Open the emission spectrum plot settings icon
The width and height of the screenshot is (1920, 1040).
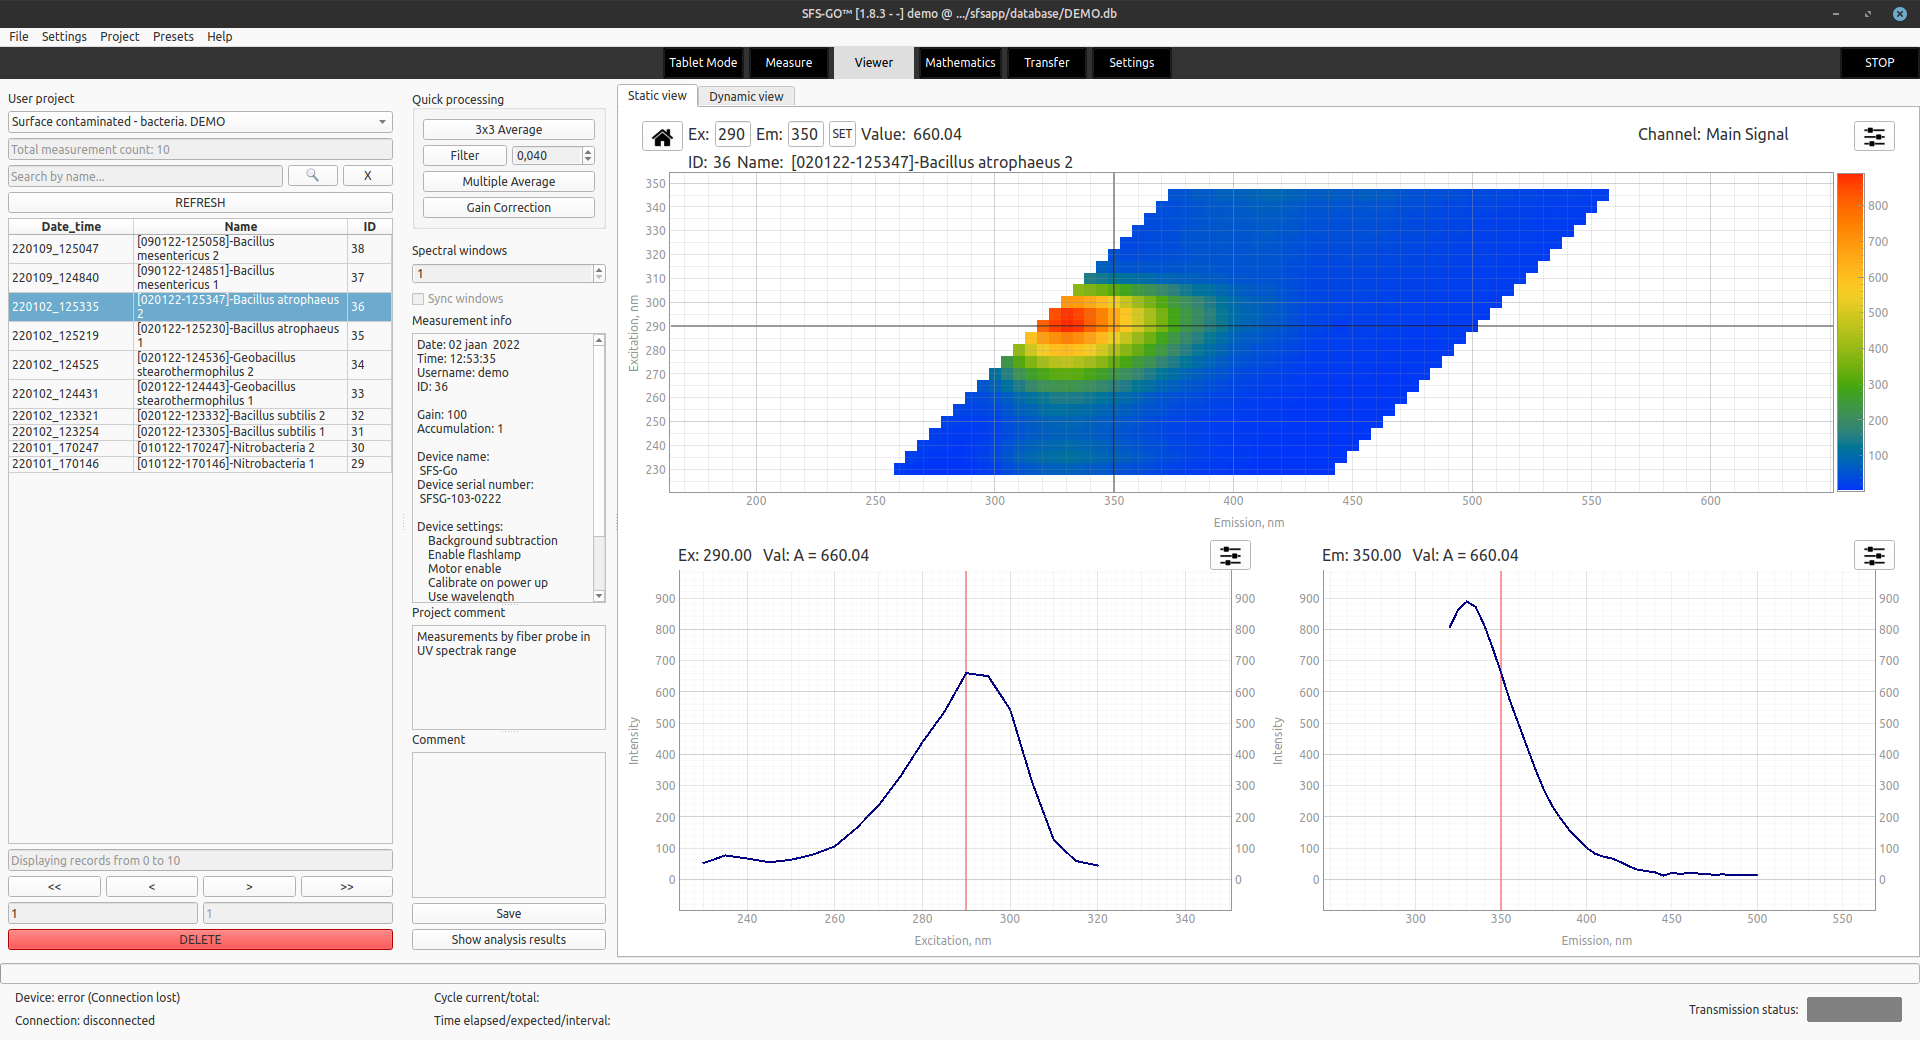1873,555
